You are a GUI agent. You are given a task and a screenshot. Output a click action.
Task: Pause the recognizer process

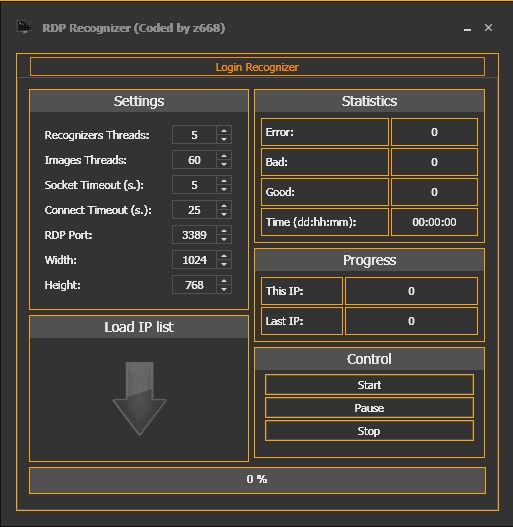[x=369, y=408]
